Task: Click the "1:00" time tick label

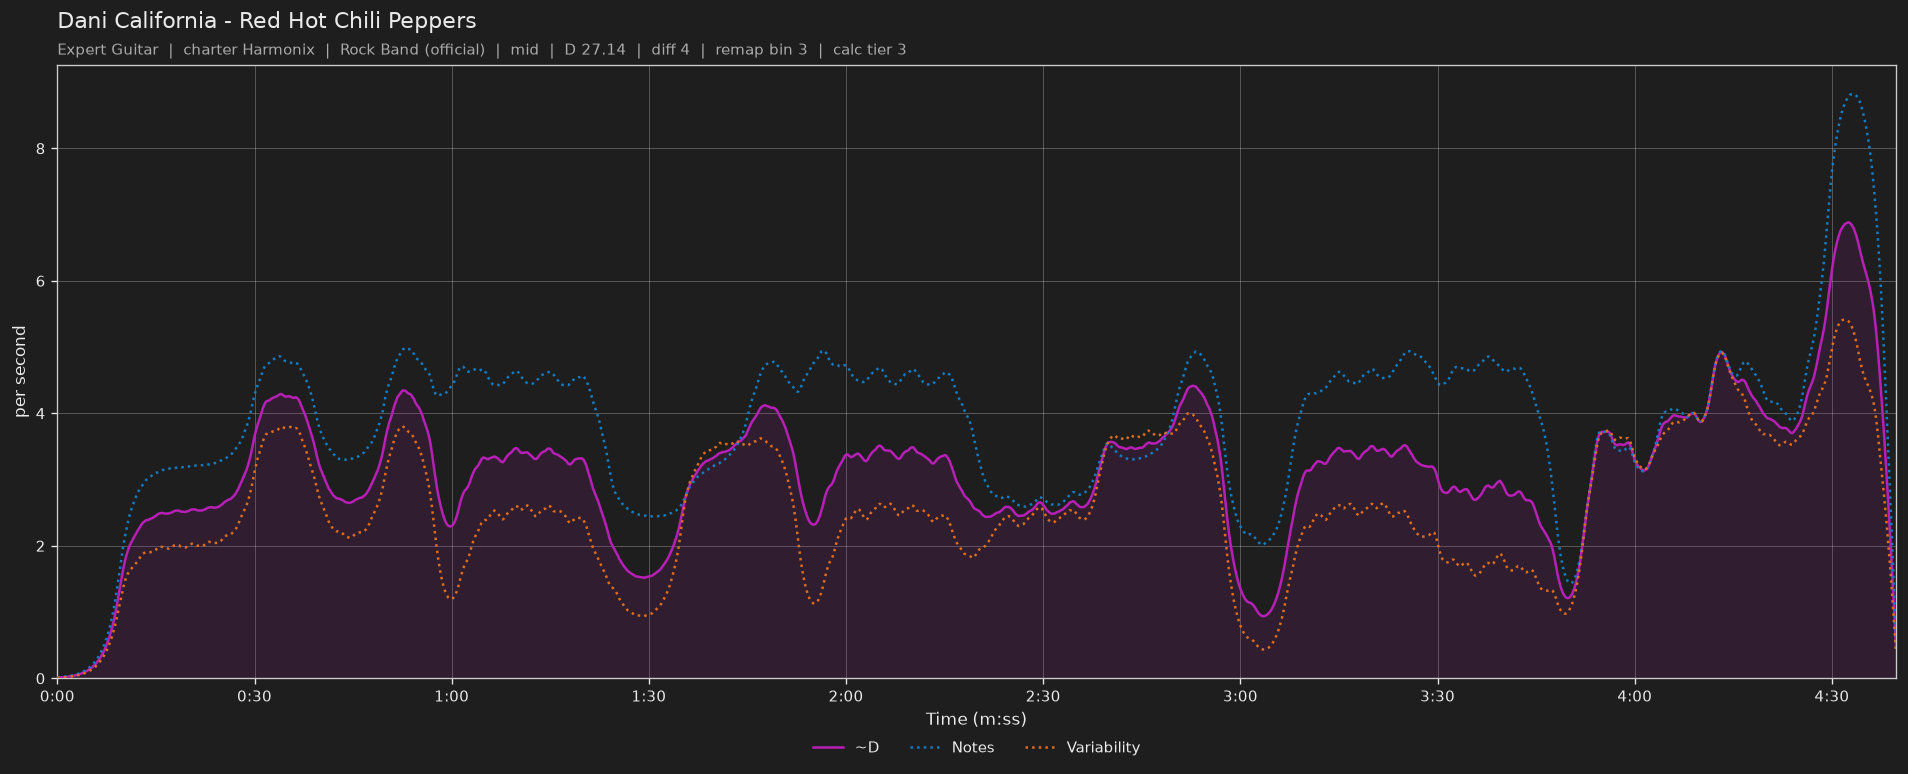Action: coord(451,696)
